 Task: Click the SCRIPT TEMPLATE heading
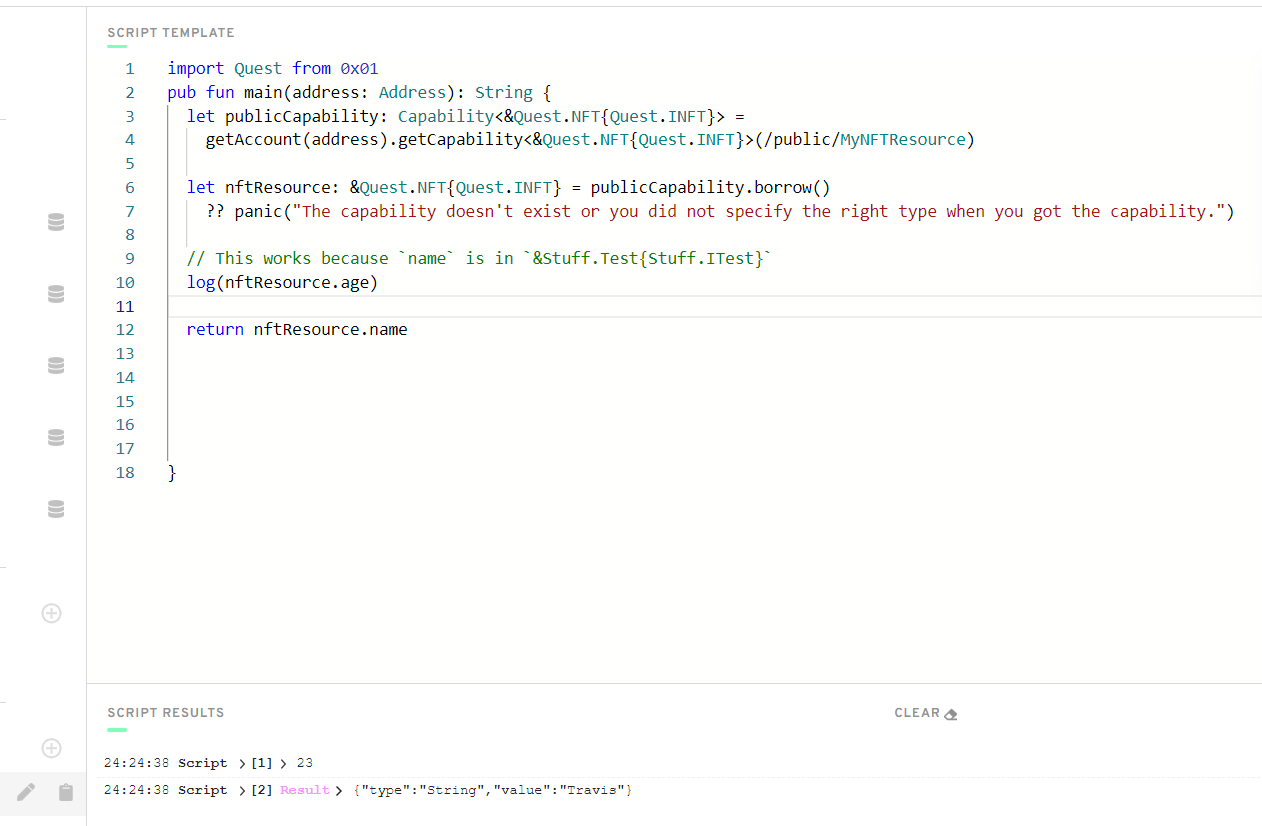[x=171, y=33]
